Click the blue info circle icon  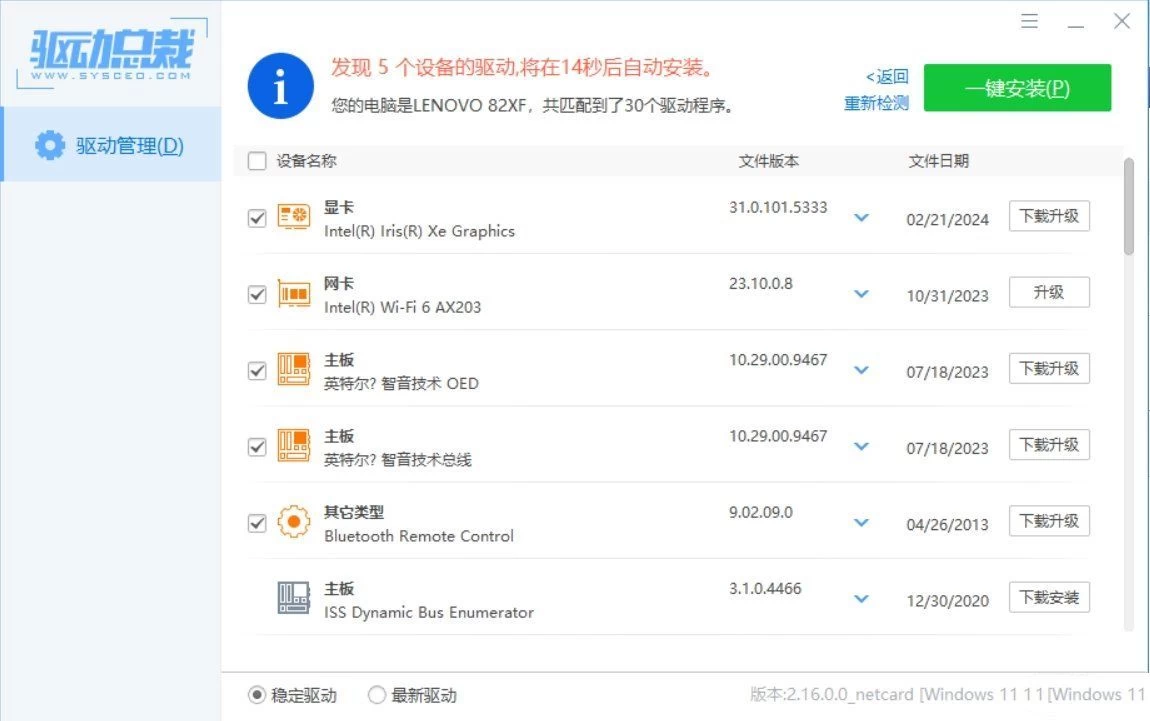tap(281, 86)
